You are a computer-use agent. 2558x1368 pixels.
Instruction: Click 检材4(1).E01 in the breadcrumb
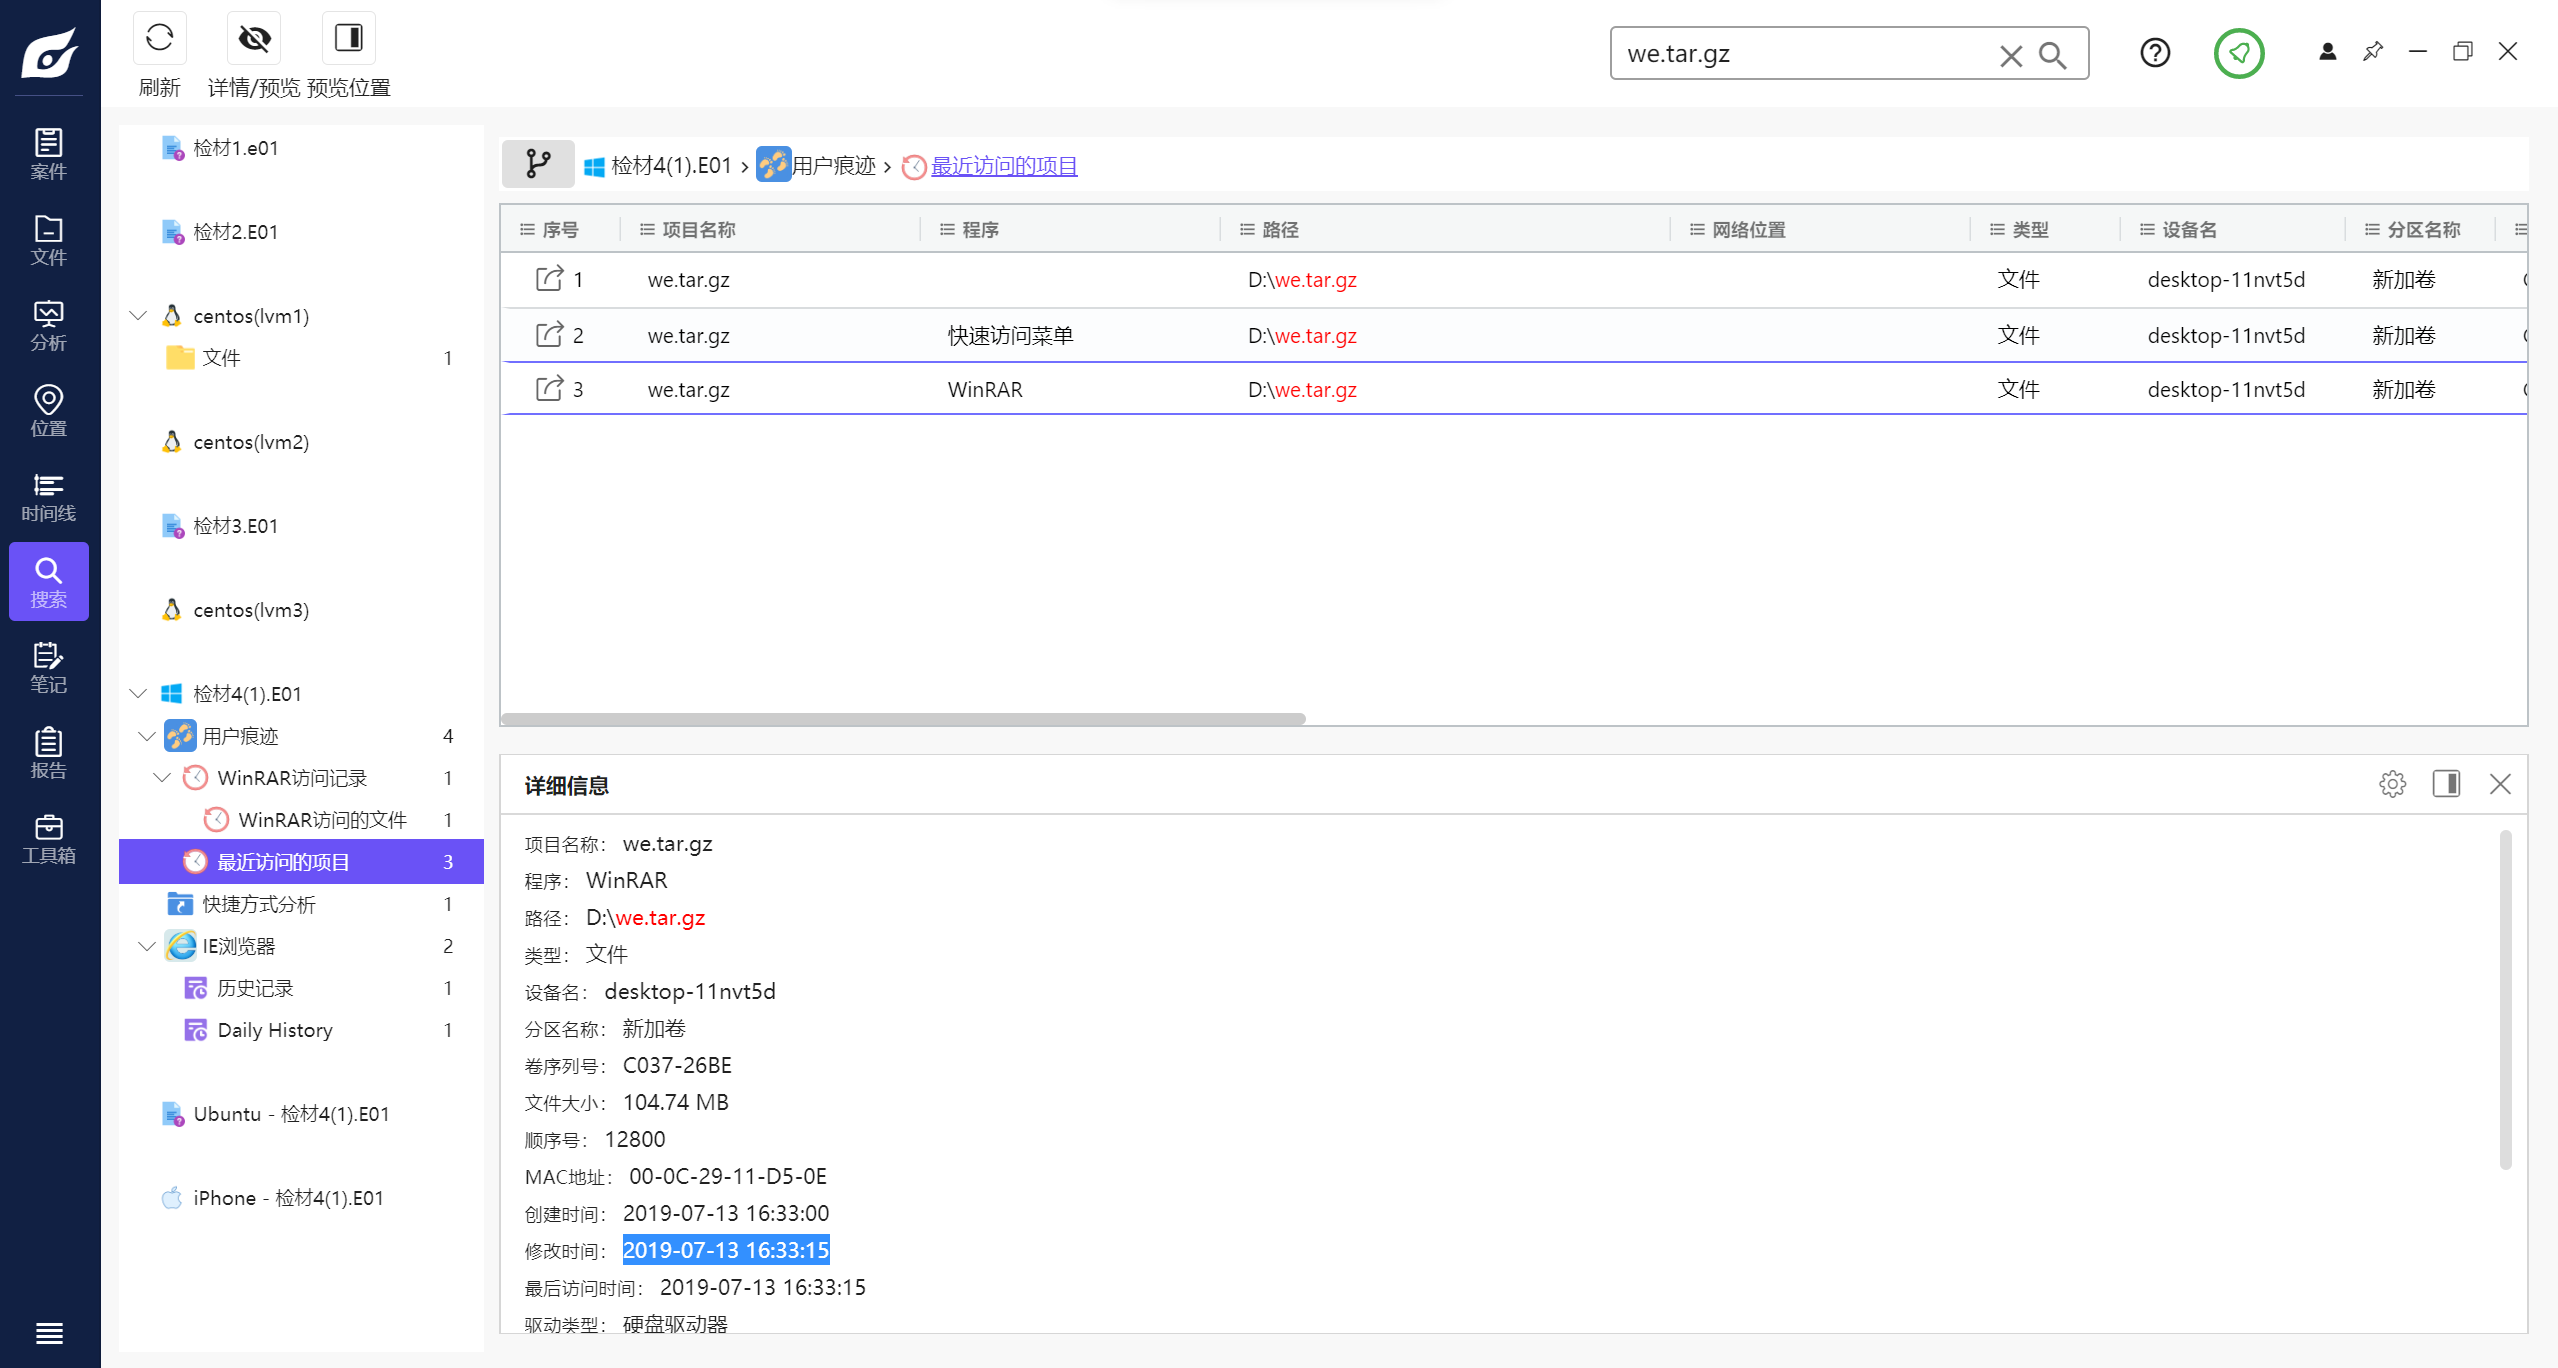[671, 166]
